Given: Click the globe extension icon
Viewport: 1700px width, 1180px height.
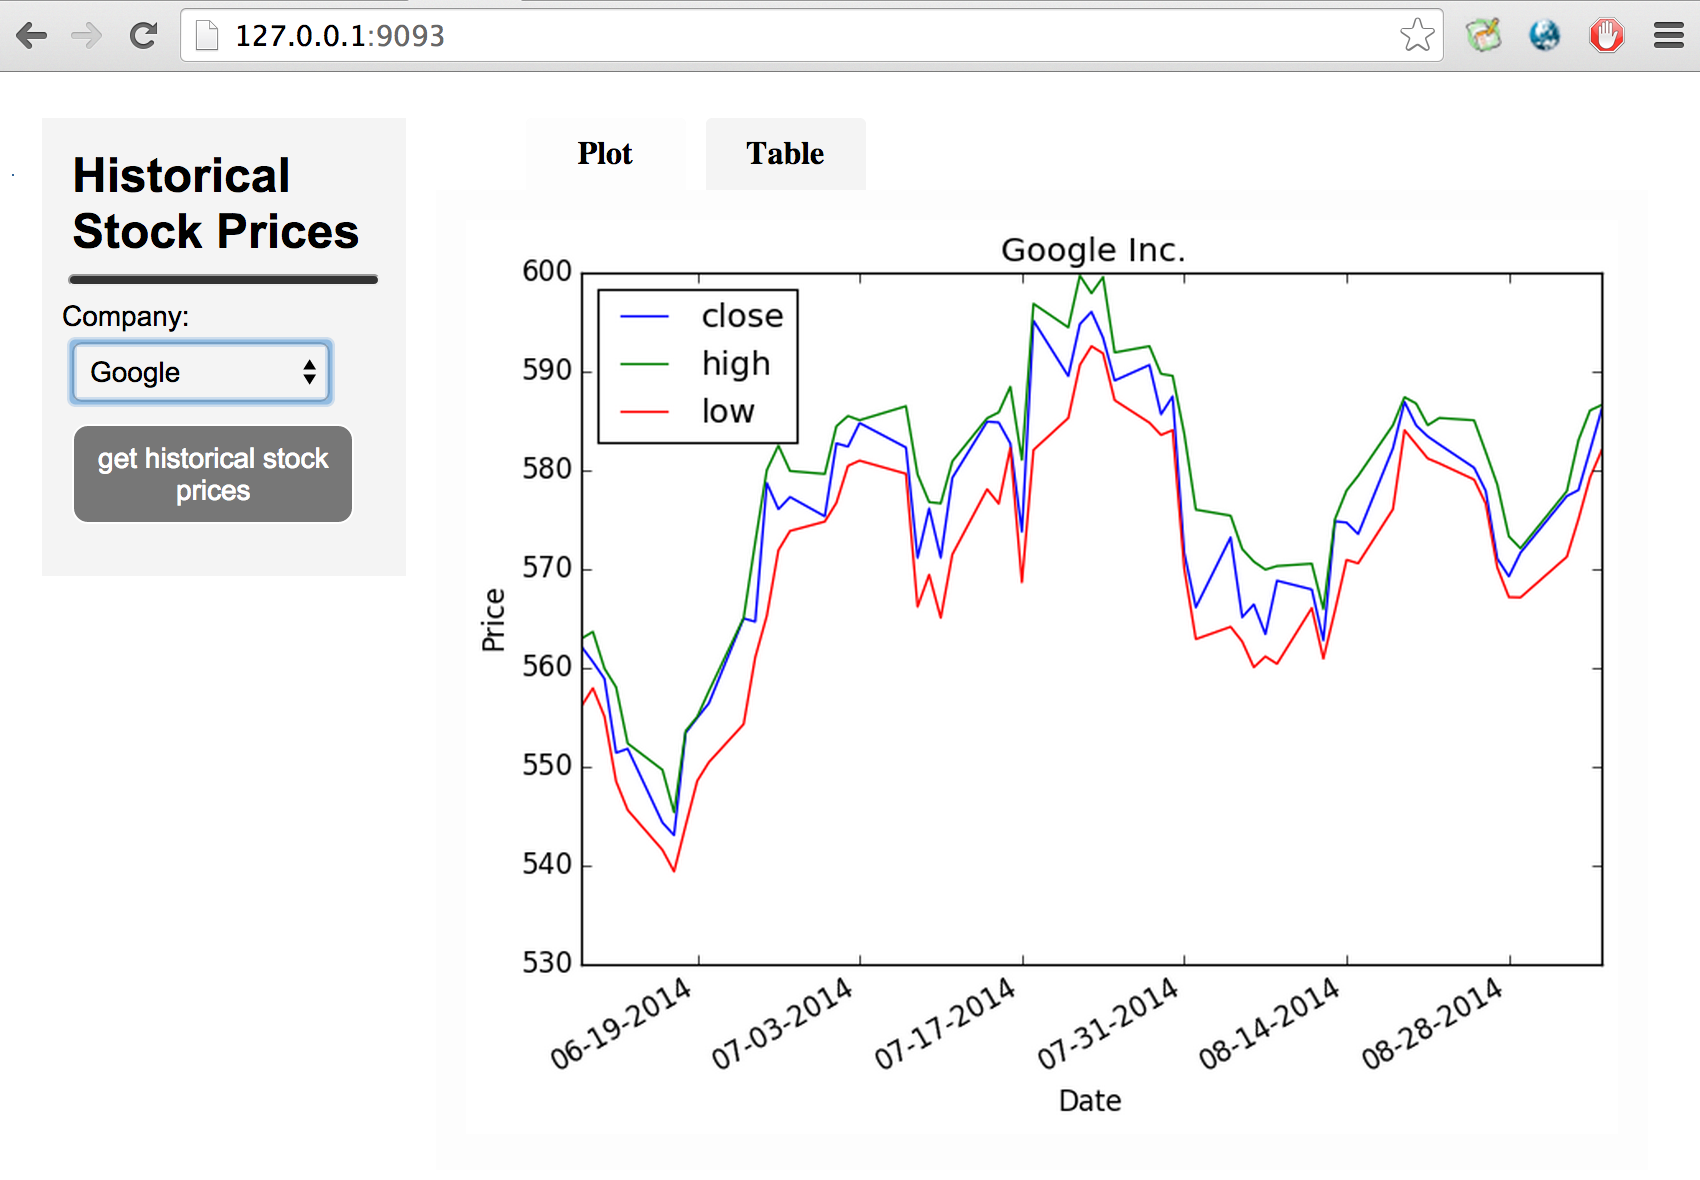Looking at the screenshot, I should [1545, 36].
